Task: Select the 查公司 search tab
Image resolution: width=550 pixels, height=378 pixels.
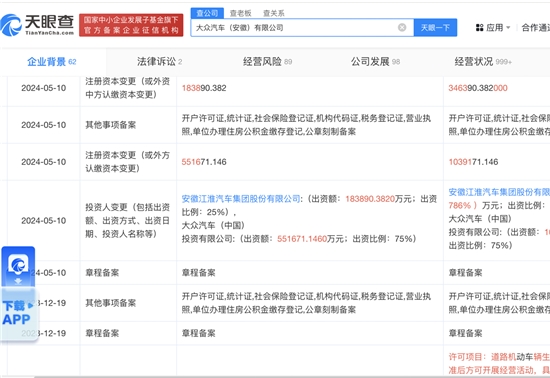Action: (x=207, y=13)
